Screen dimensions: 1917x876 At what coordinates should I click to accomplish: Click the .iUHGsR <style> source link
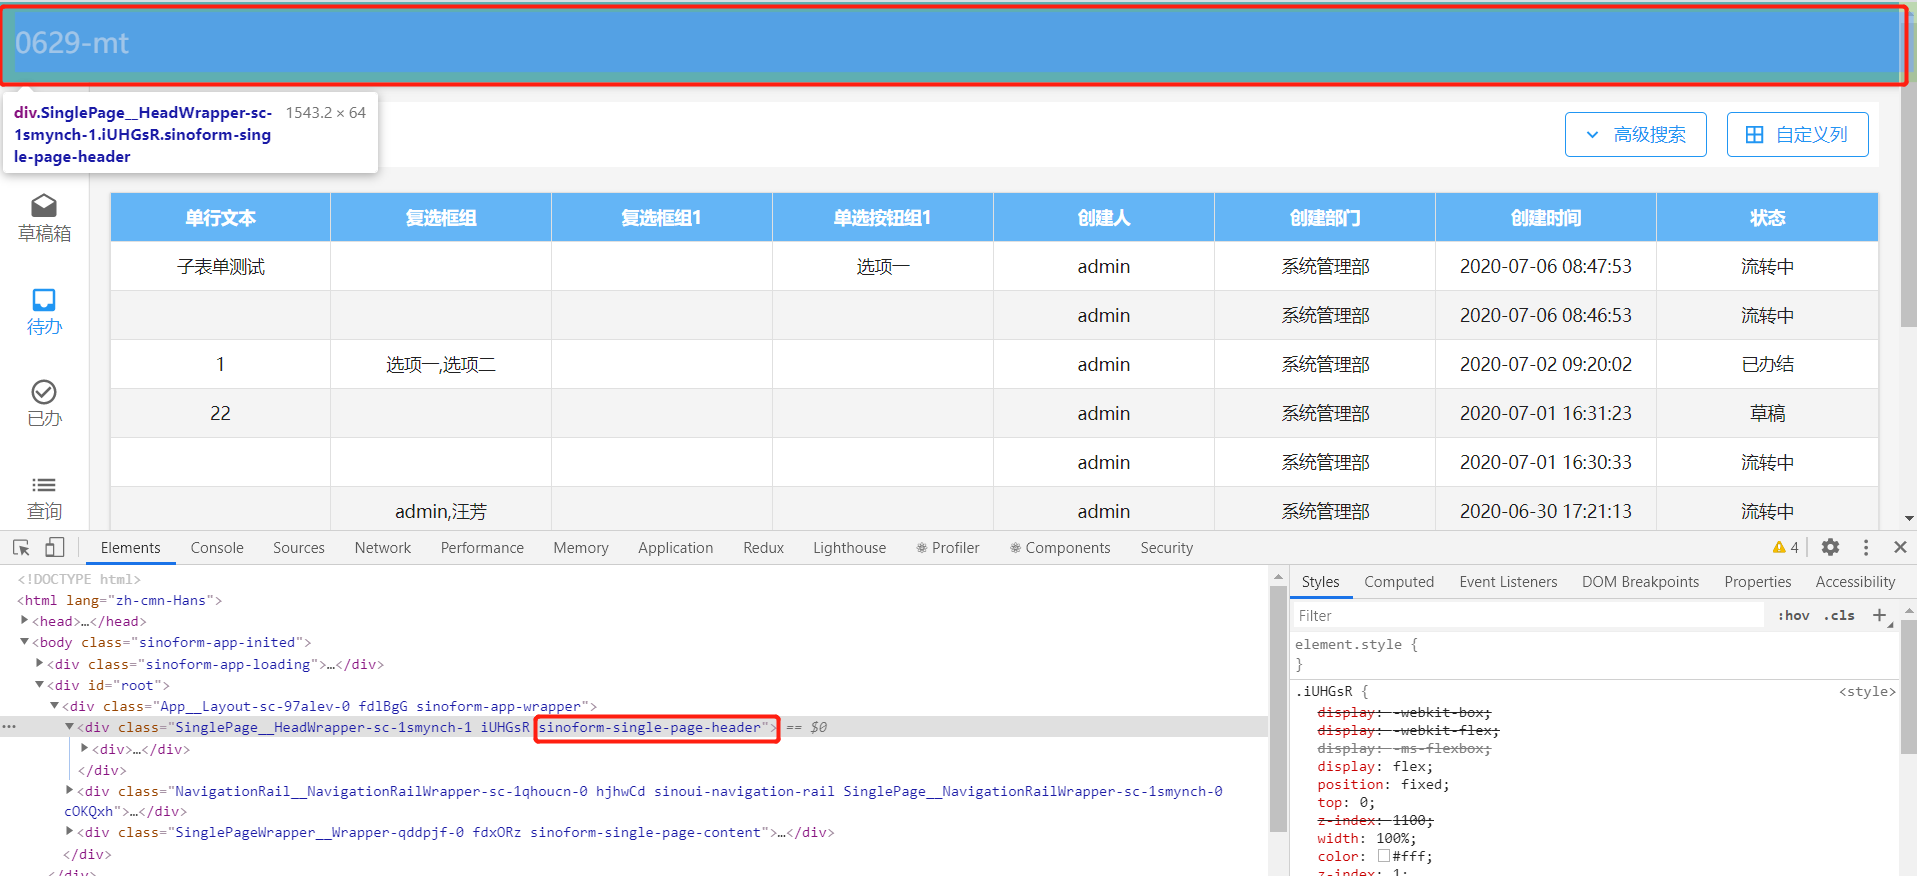[1867, 691]
